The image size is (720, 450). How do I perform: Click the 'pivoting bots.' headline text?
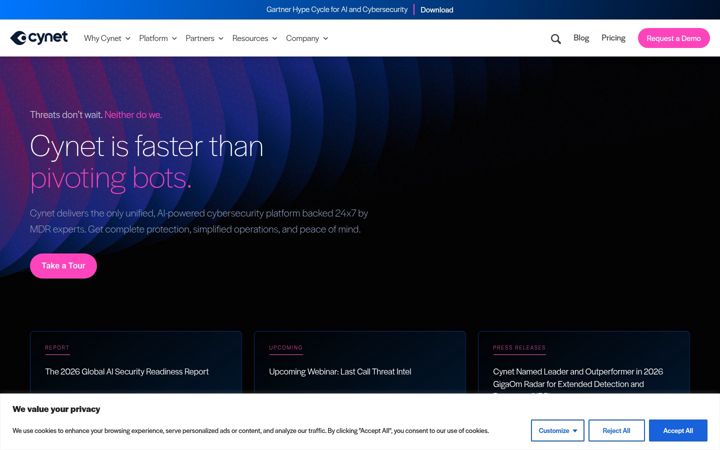pos(111,179)
